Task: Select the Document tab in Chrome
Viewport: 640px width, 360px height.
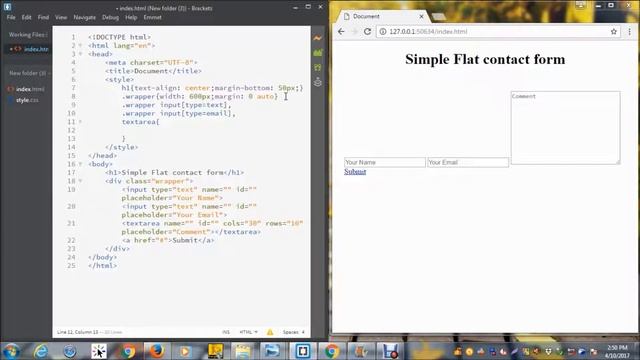Action: (382, 16)
